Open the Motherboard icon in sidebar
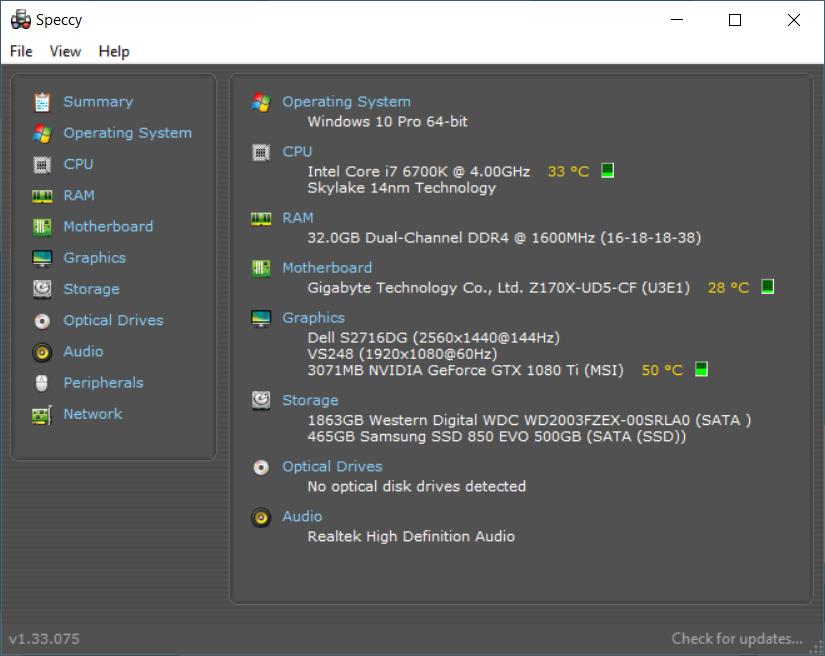825x656 pixels. [x=42, y=227]
